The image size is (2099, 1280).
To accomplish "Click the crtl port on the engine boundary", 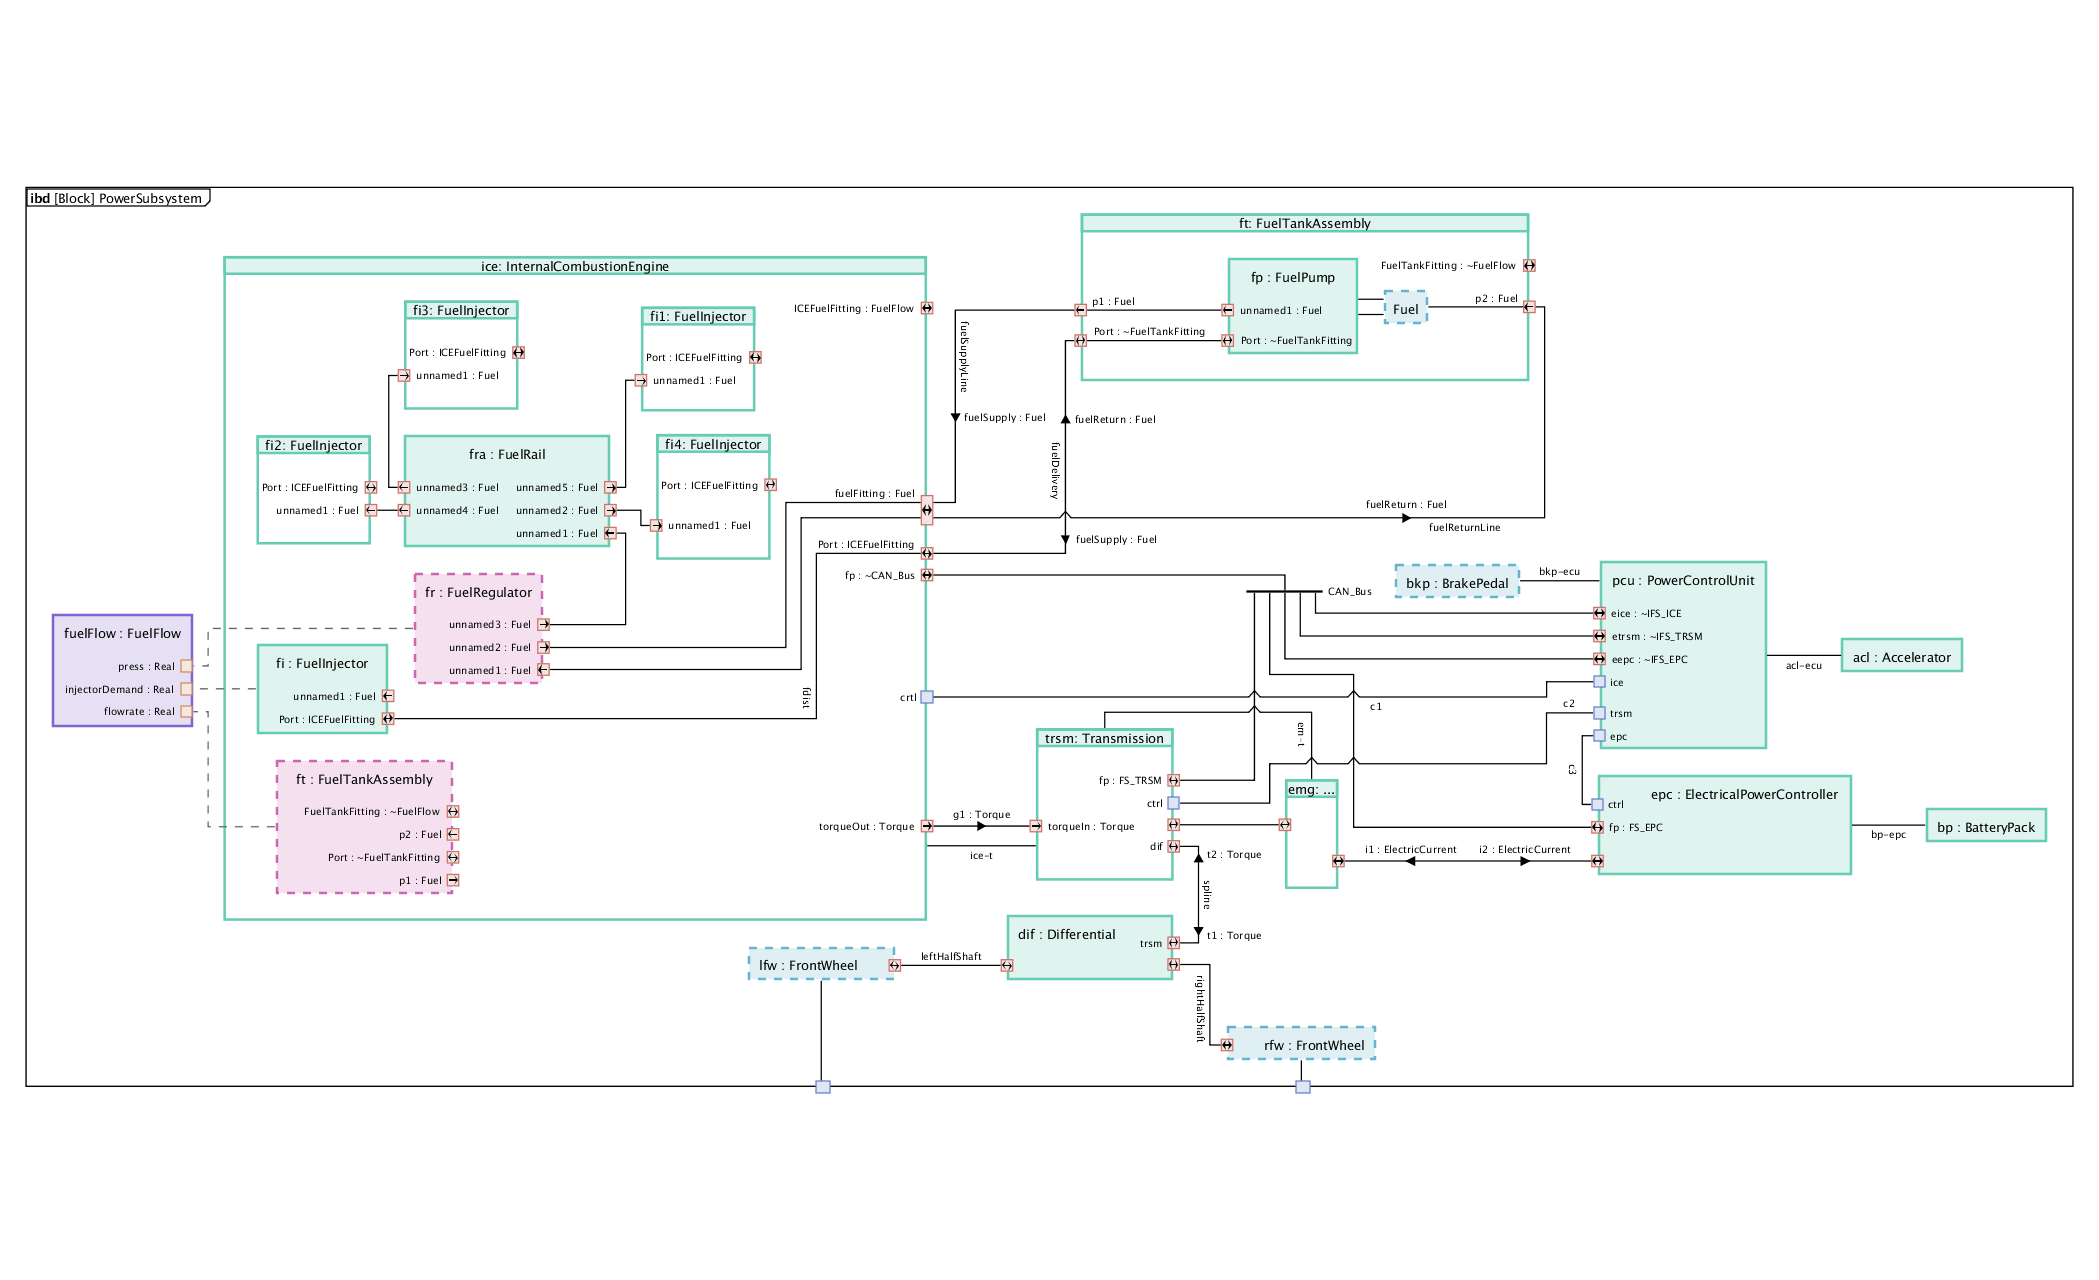I will (x=926, y=696).
